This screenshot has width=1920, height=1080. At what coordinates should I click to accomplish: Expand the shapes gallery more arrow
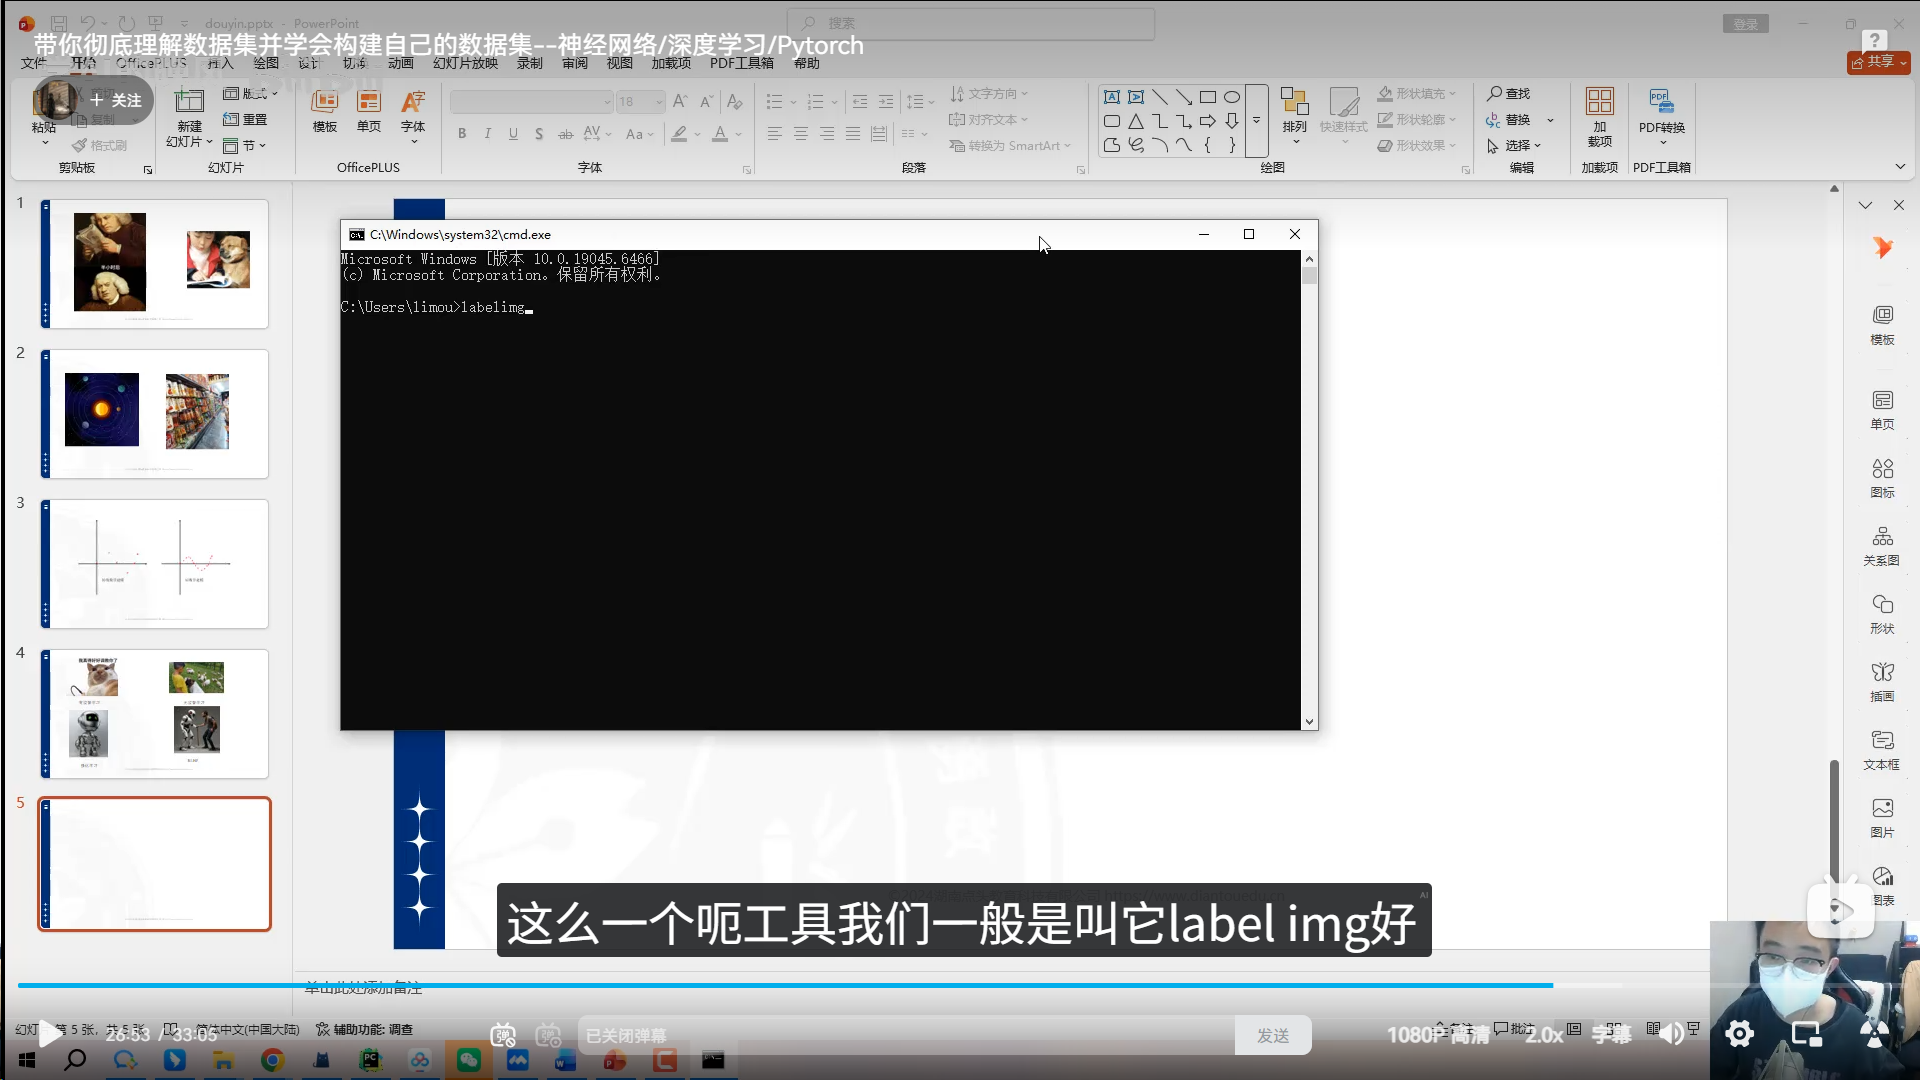click(x=1256, y=121)
